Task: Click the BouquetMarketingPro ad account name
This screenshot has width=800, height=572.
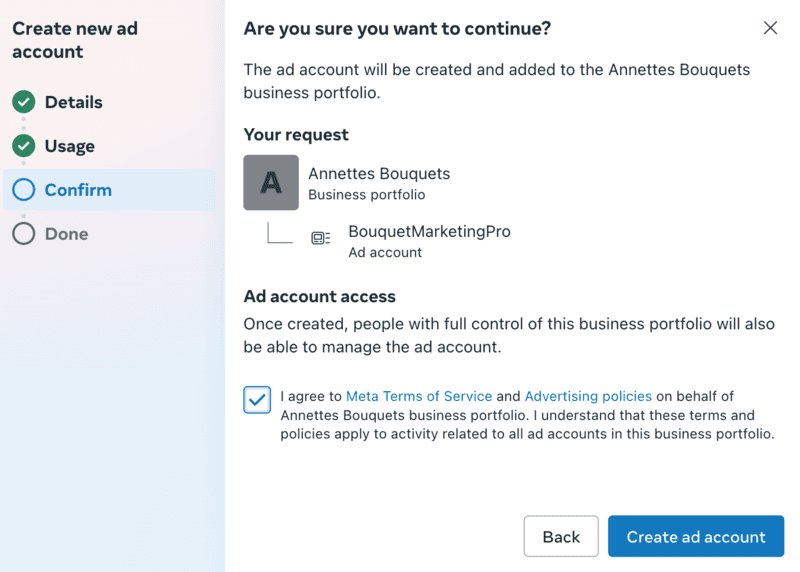Action: coord(429,232)
